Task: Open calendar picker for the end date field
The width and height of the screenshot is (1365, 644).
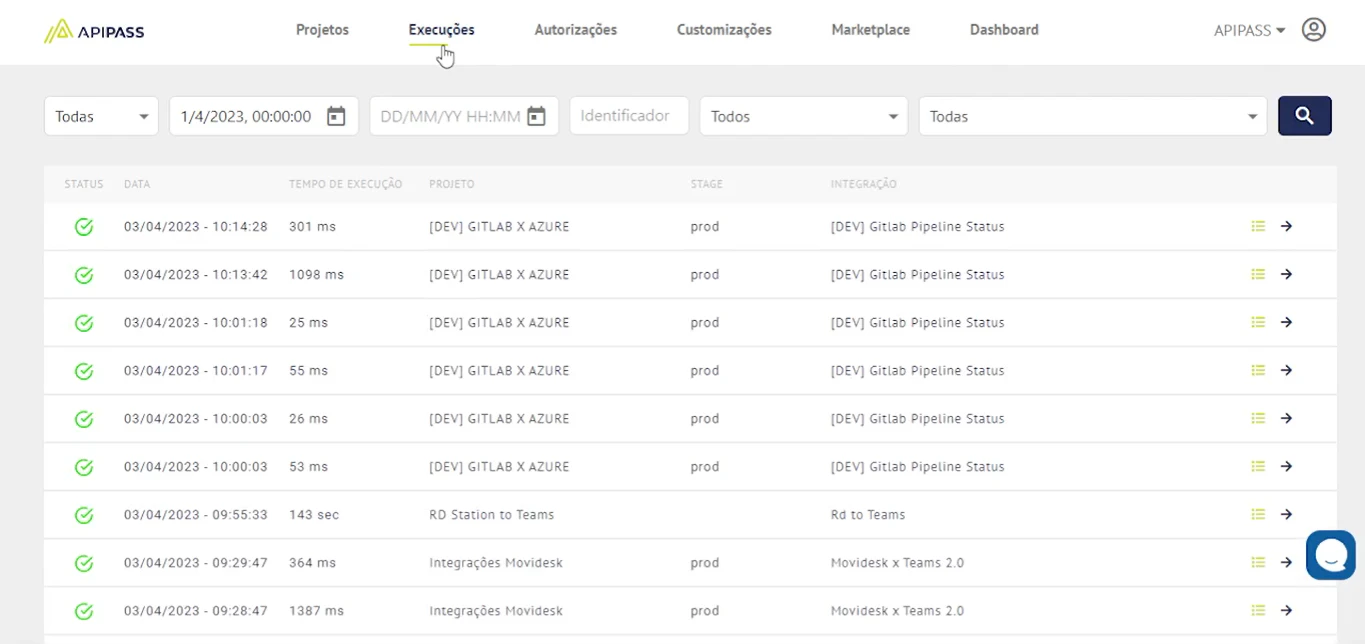Action: coord(535,115)
